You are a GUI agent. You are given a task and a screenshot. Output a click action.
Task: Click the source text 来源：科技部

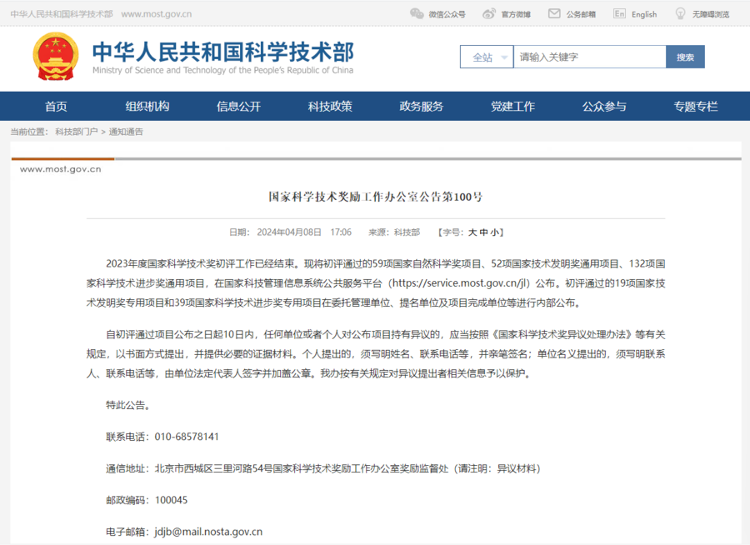(x=394, y=233)
